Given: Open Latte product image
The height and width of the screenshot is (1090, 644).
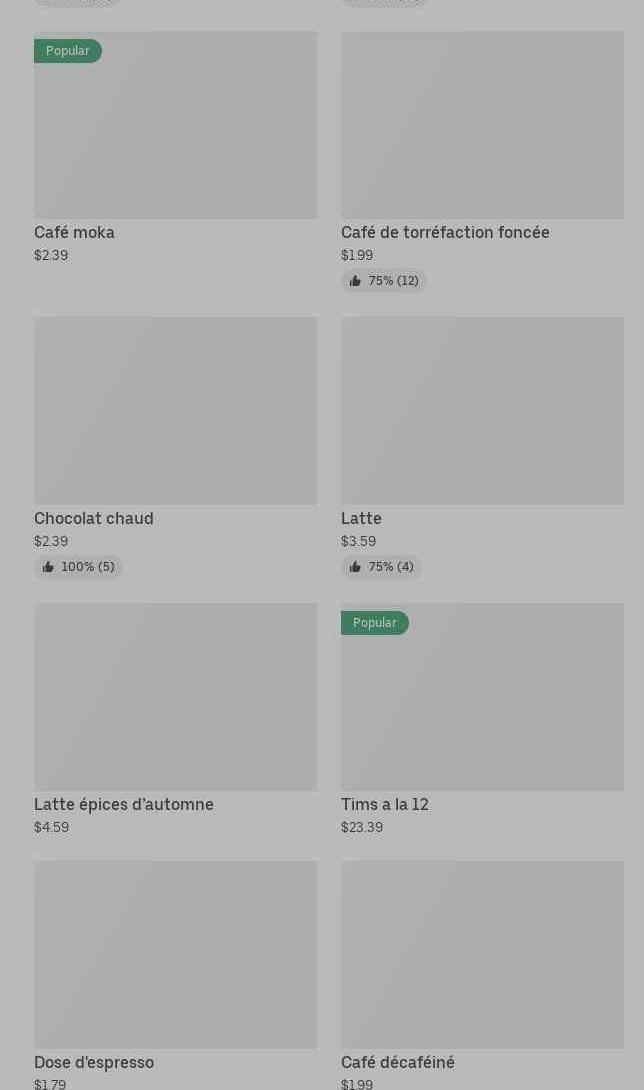Looking at the screenshot, I should coord(482,411).
